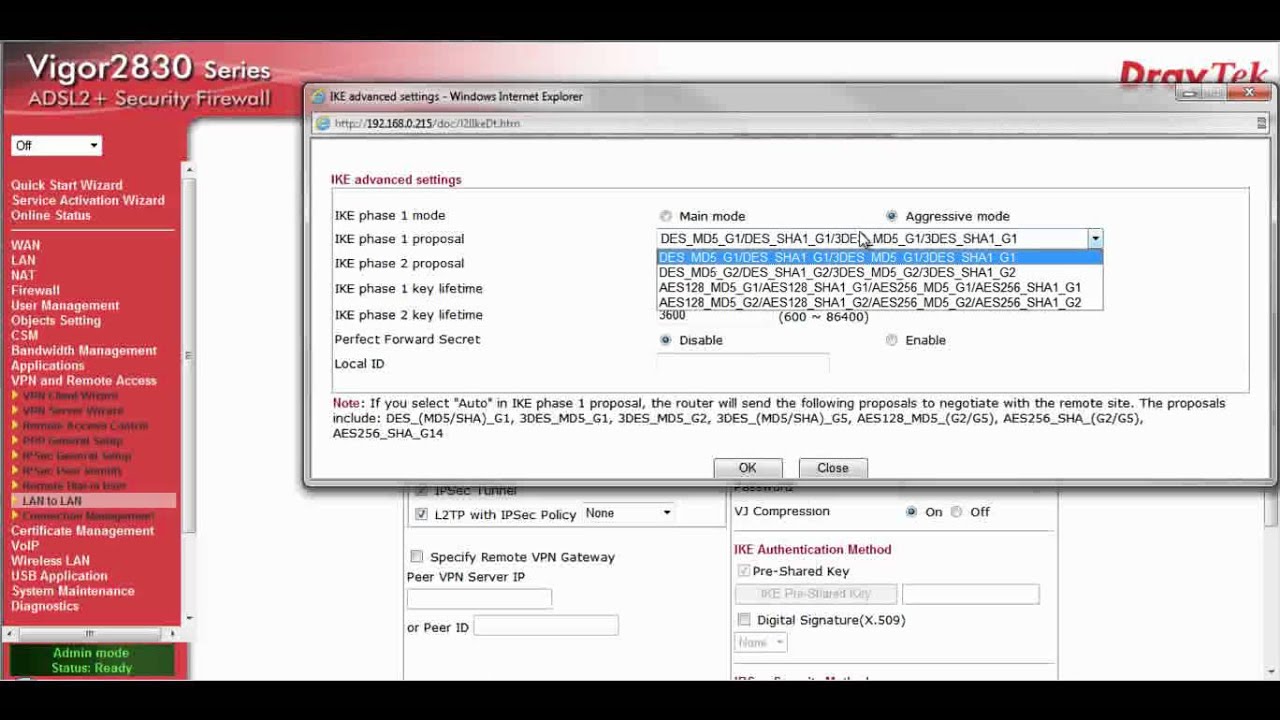Click Close in IKE advanced settings
Screen dimensions: 1280x720
[832, 468]
